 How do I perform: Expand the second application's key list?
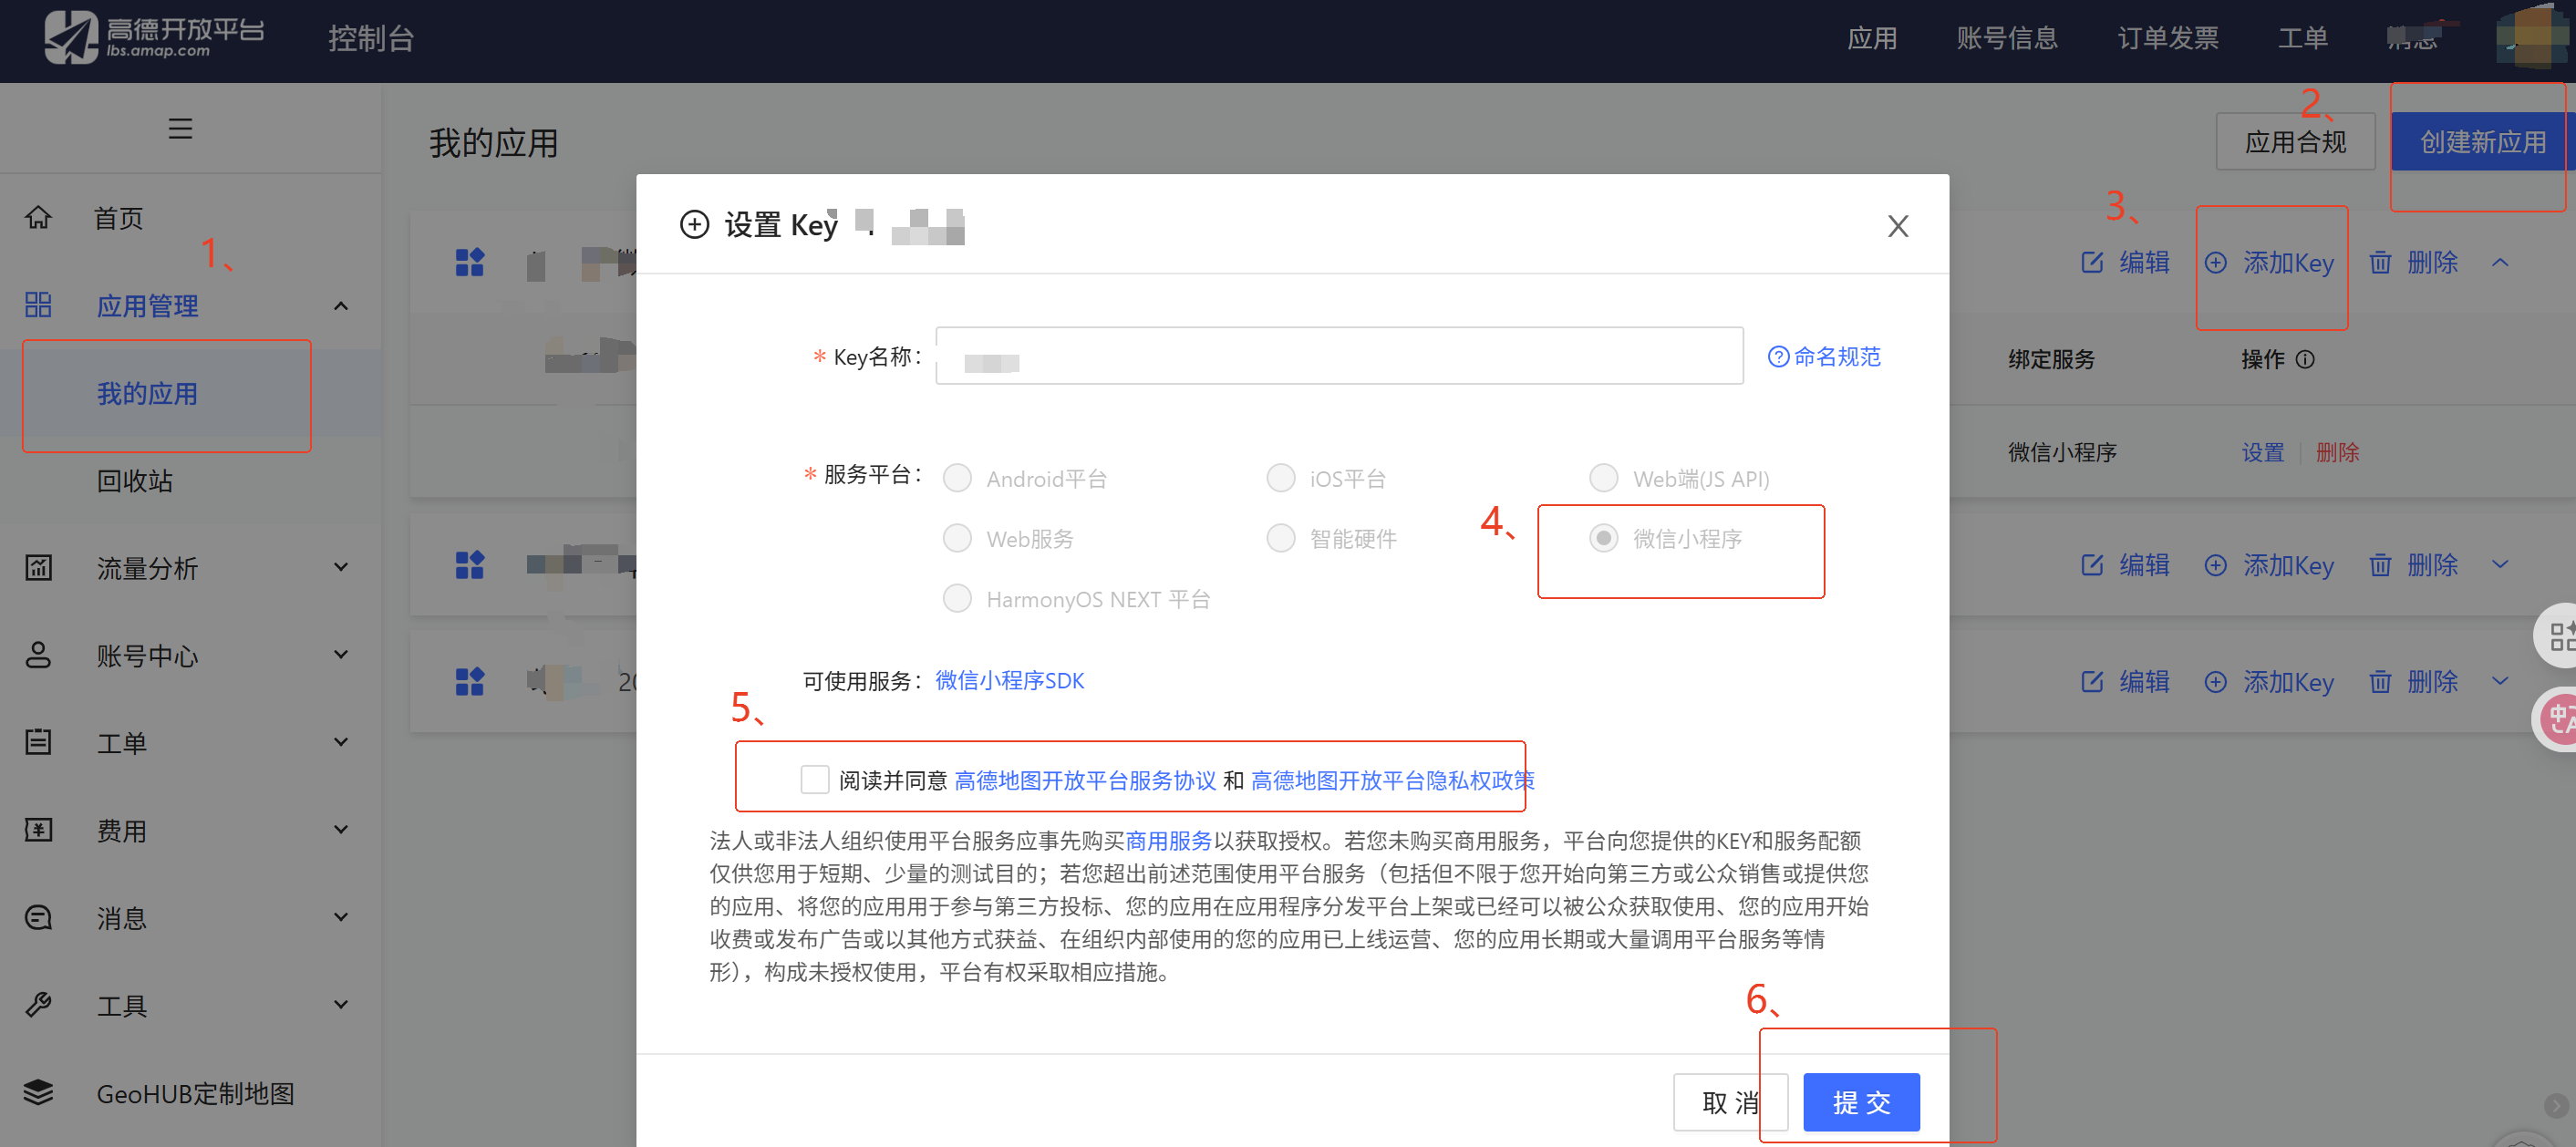click(2500, 565)
